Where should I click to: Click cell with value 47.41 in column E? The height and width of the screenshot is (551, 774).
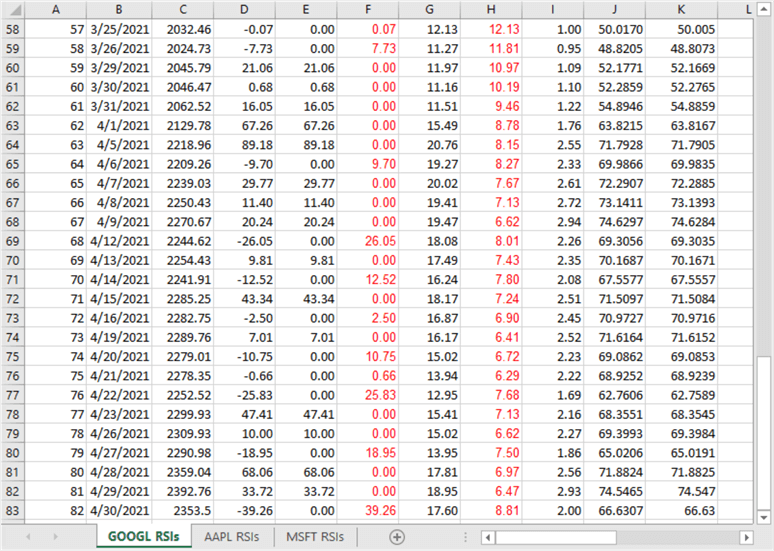(x=306, y=414)
